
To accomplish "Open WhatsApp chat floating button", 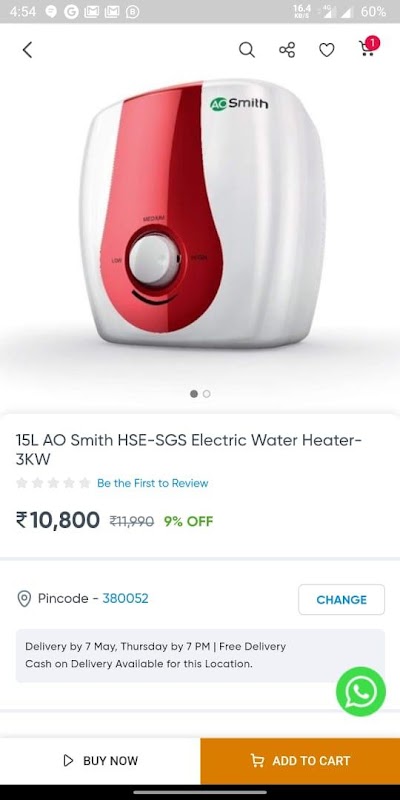I will (x=361, y=691).
